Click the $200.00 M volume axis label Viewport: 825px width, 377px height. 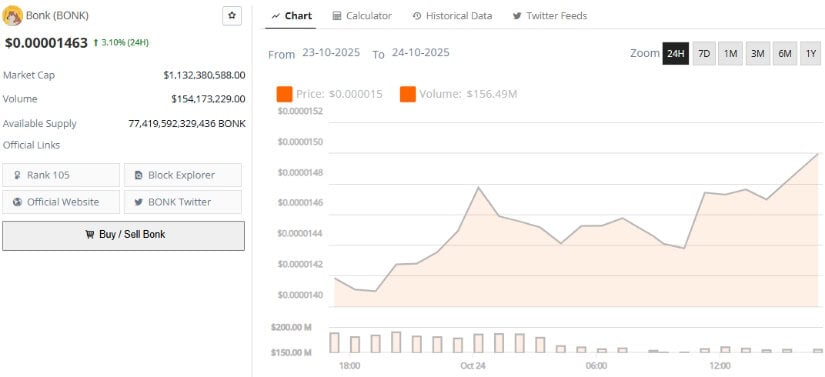pos(291,327)
